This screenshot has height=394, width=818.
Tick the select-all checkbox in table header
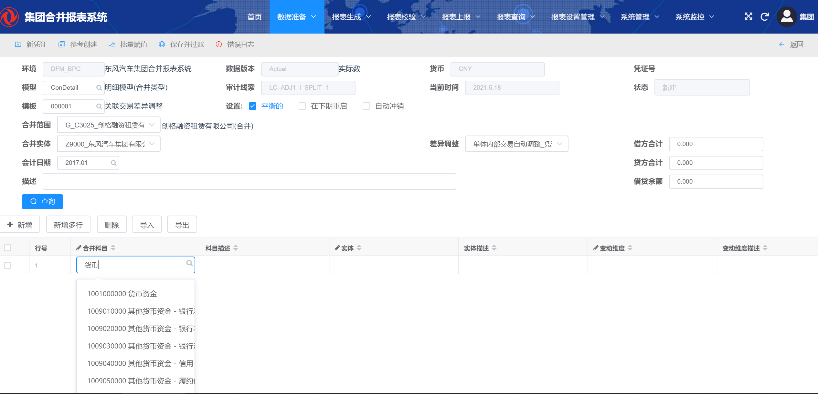(x=7, y=248)
